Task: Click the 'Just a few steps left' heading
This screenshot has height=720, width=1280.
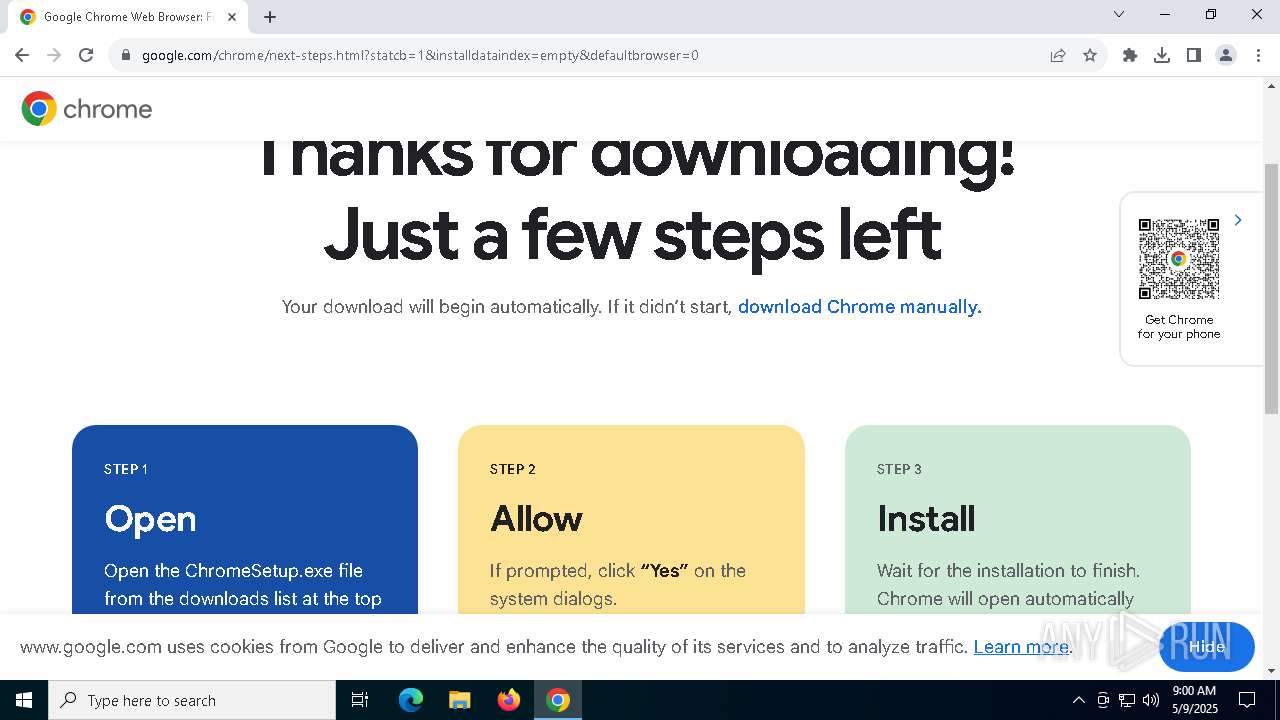Action: tap(632, 234)
